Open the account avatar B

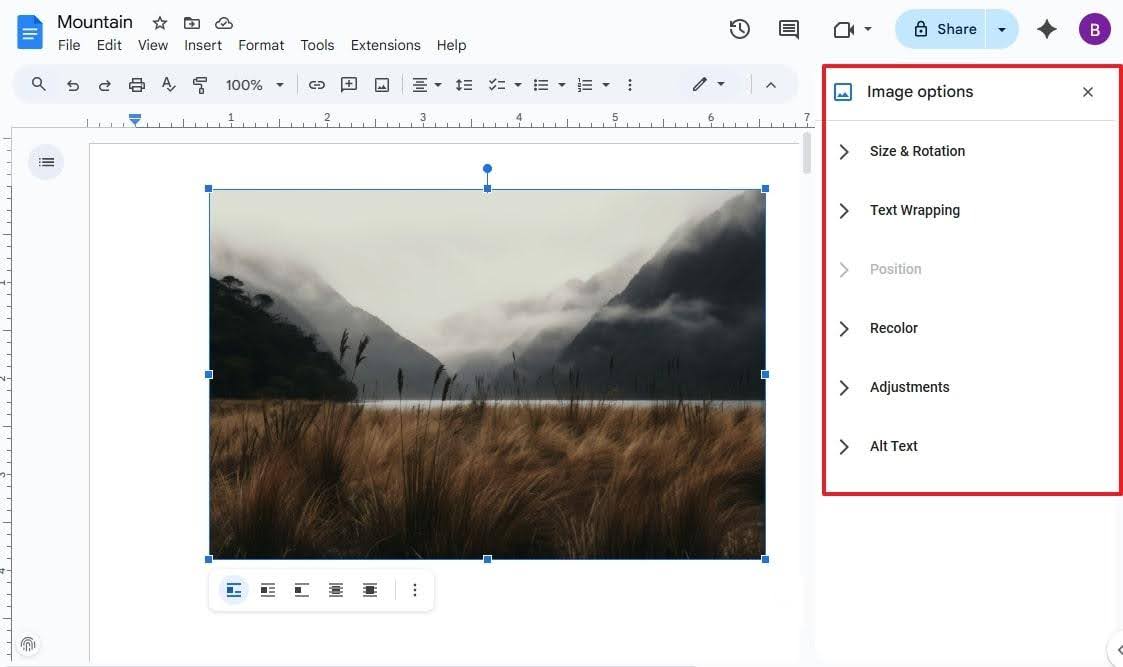(1094, 29)
